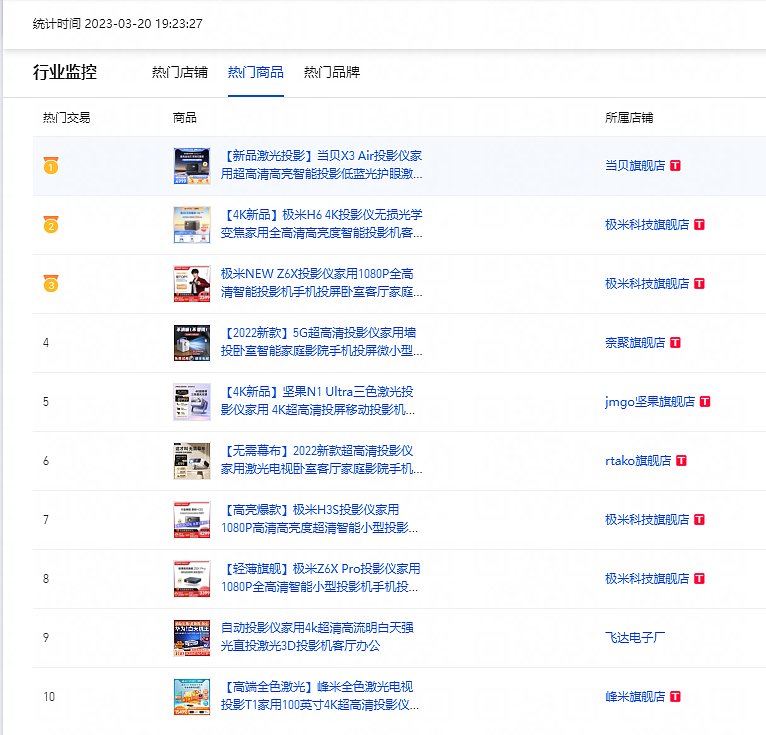Open 坚果N1 Ultra product thumbnail
Viewport: 766px width, 735px height.
pyautogui.click(x=192, y=402)
